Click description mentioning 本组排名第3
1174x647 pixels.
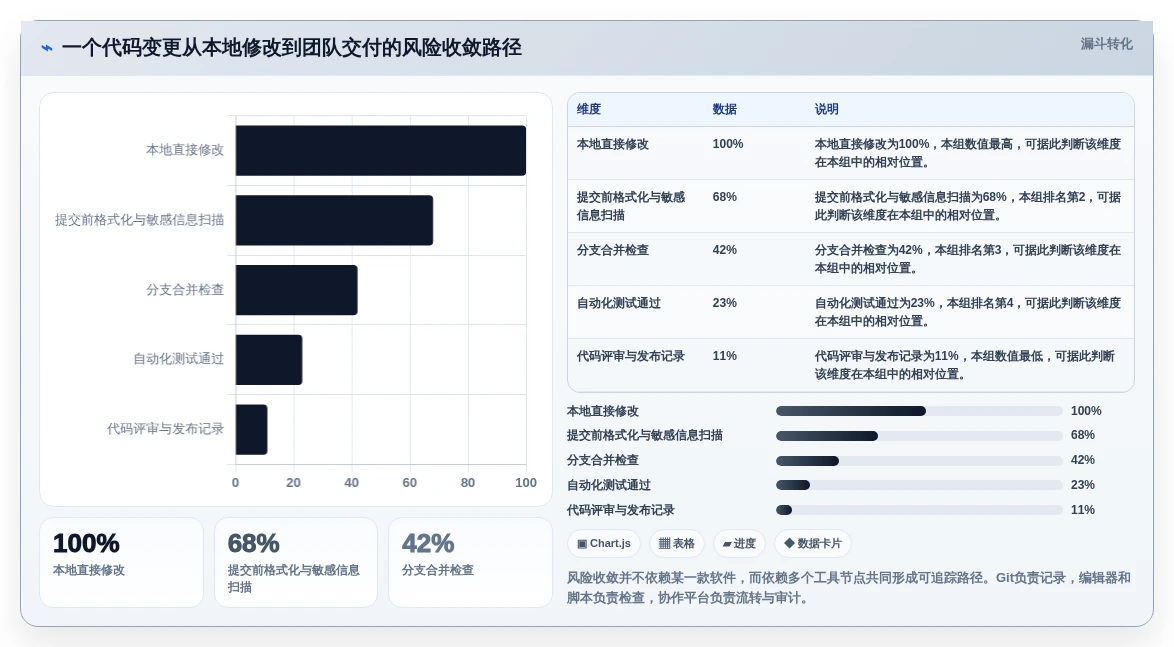[x=967, y=259]
